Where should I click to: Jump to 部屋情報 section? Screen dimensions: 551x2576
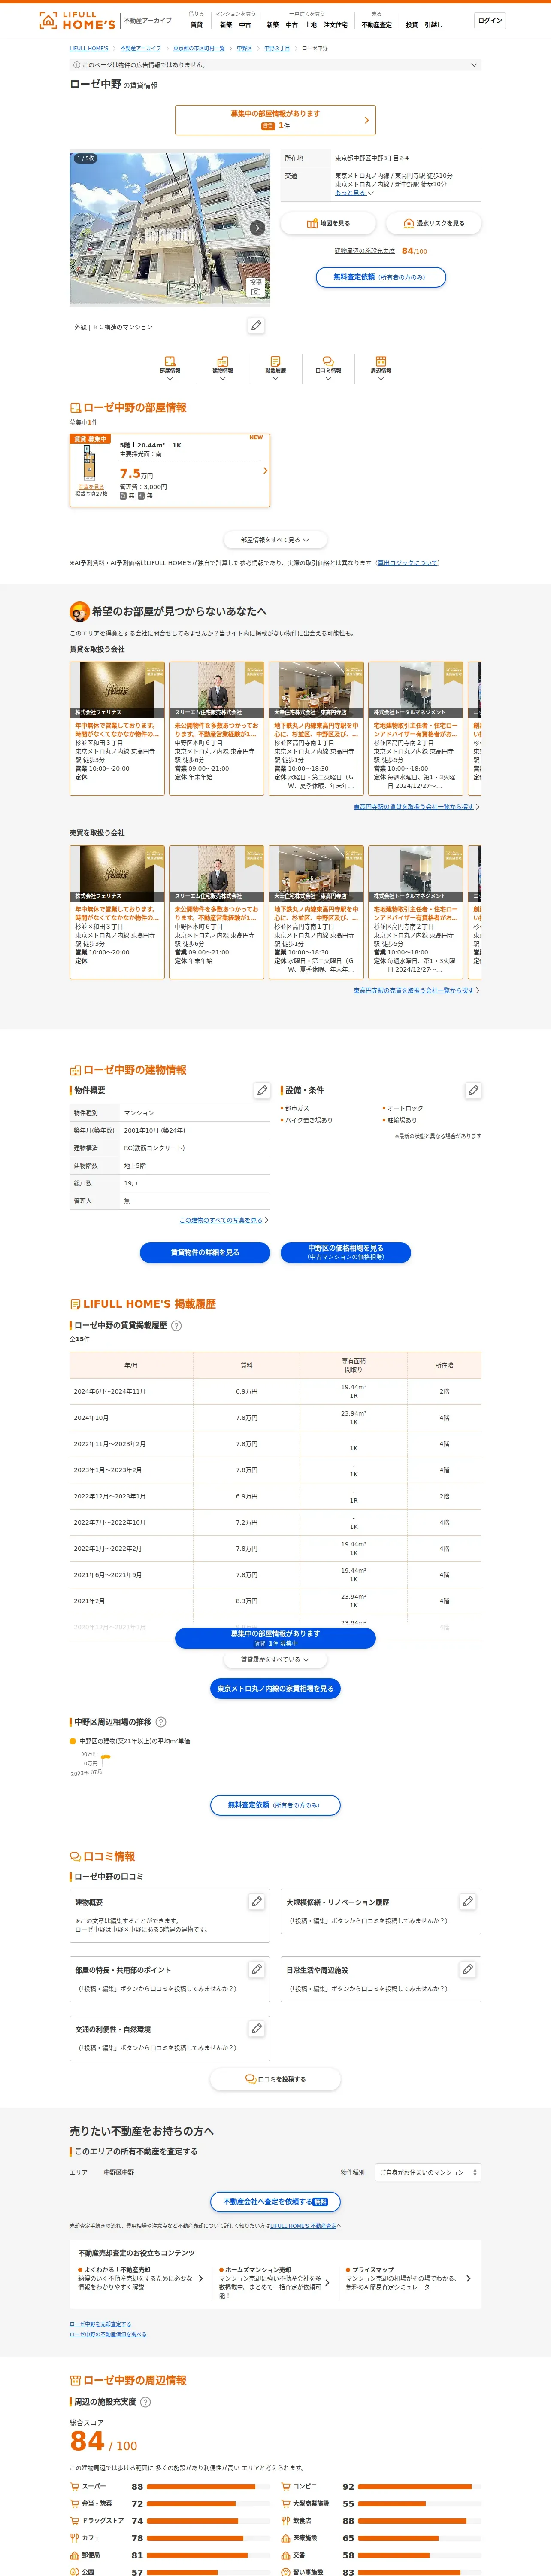coord(170,367)
